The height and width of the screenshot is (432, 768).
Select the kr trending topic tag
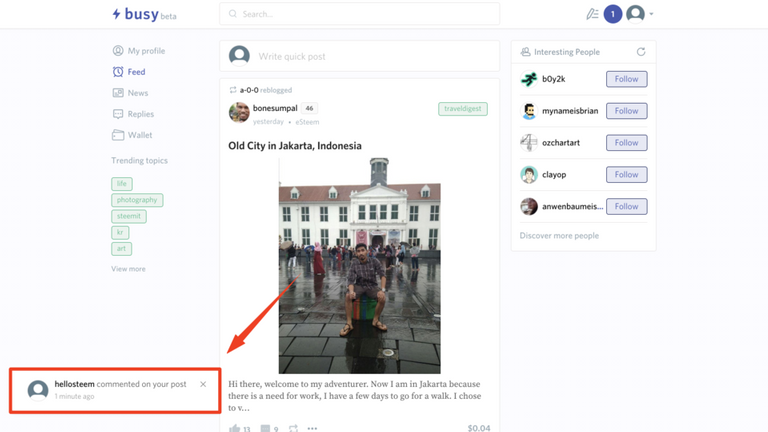click(120, 232)
